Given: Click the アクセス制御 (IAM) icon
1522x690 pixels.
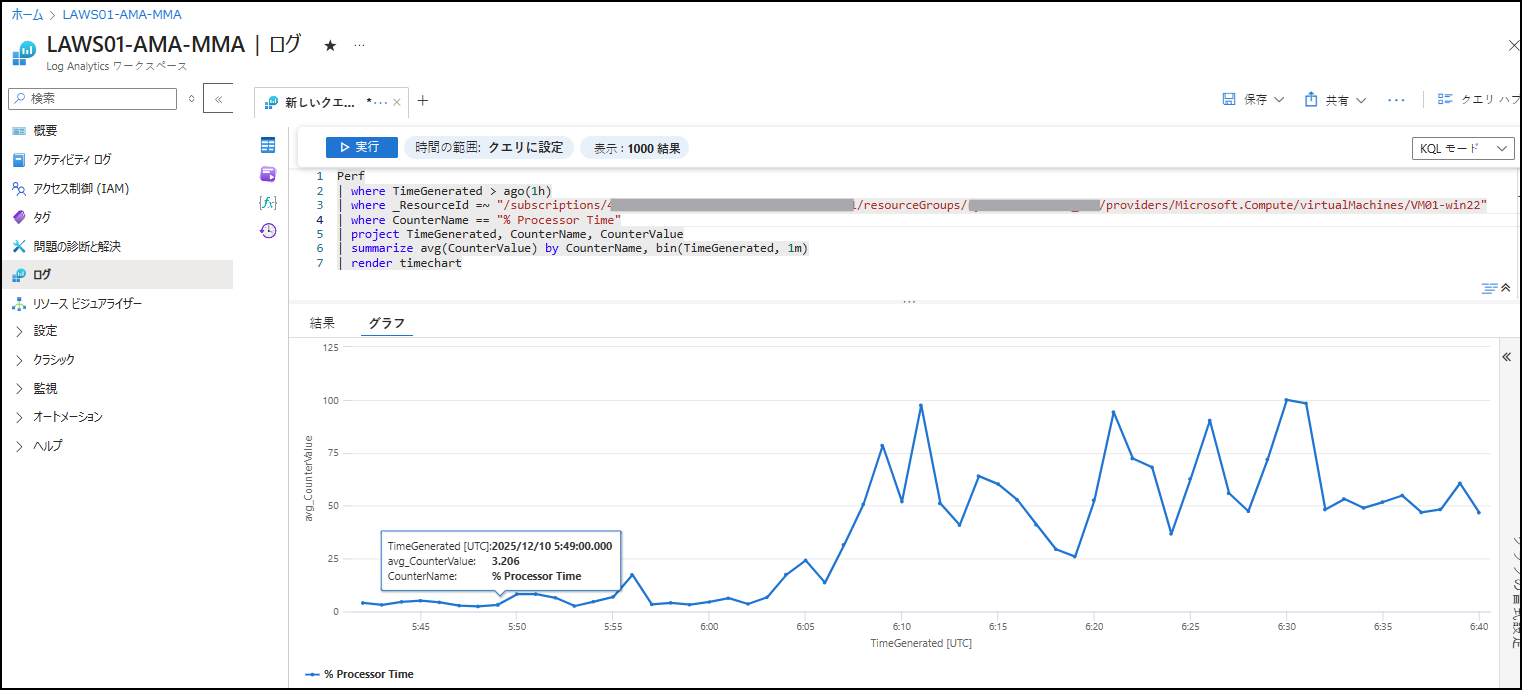Looking at the screenshot, I should click(19, 189).
